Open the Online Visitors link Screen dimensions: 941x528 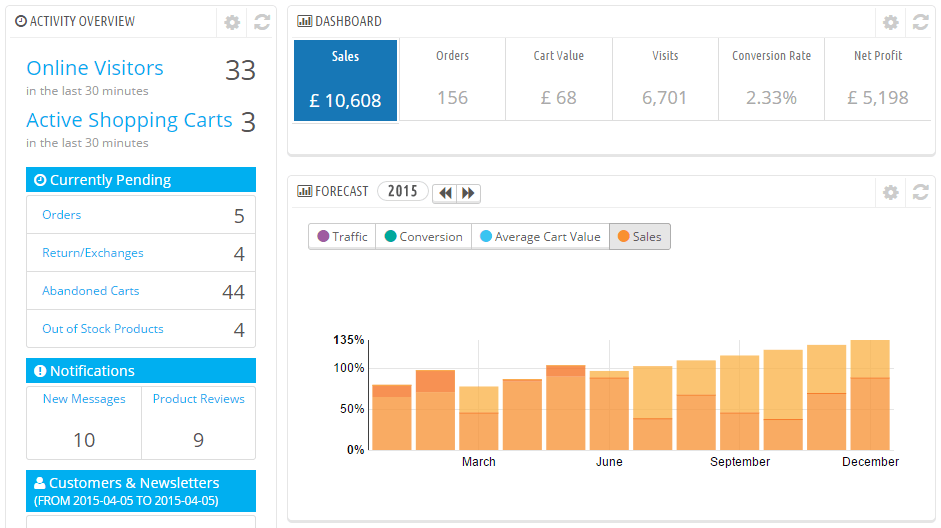(x=95, y=68)
